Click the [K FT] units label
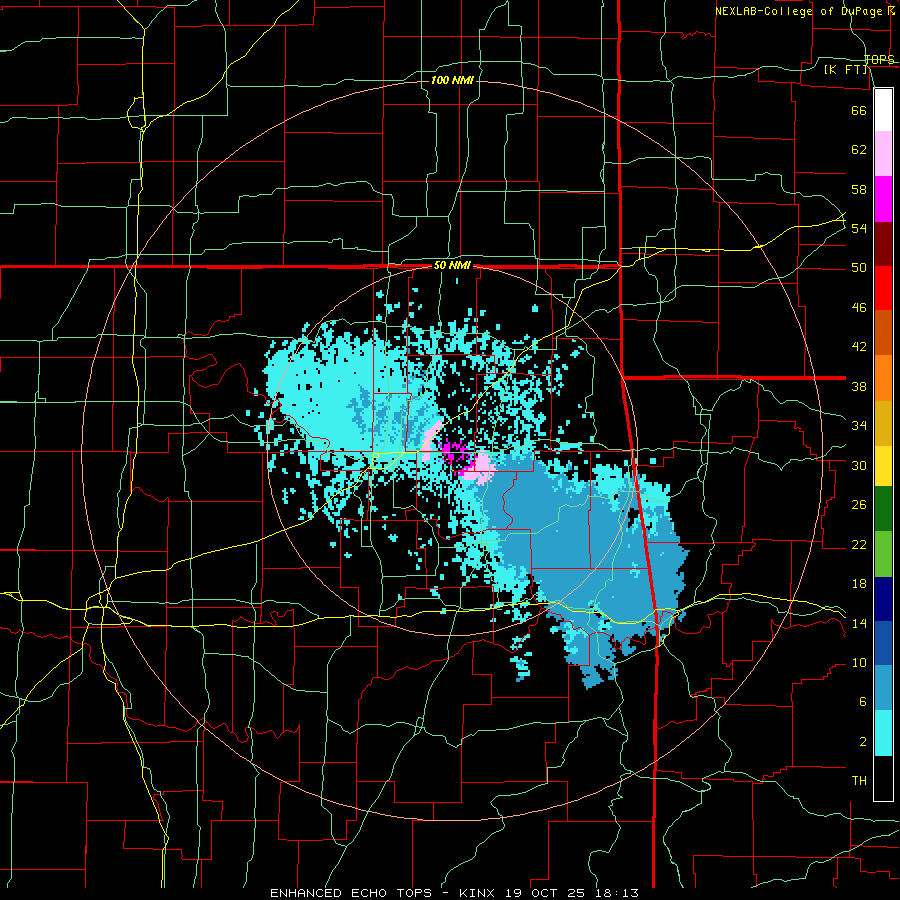900x900 pixels. (x=845, y=70)
